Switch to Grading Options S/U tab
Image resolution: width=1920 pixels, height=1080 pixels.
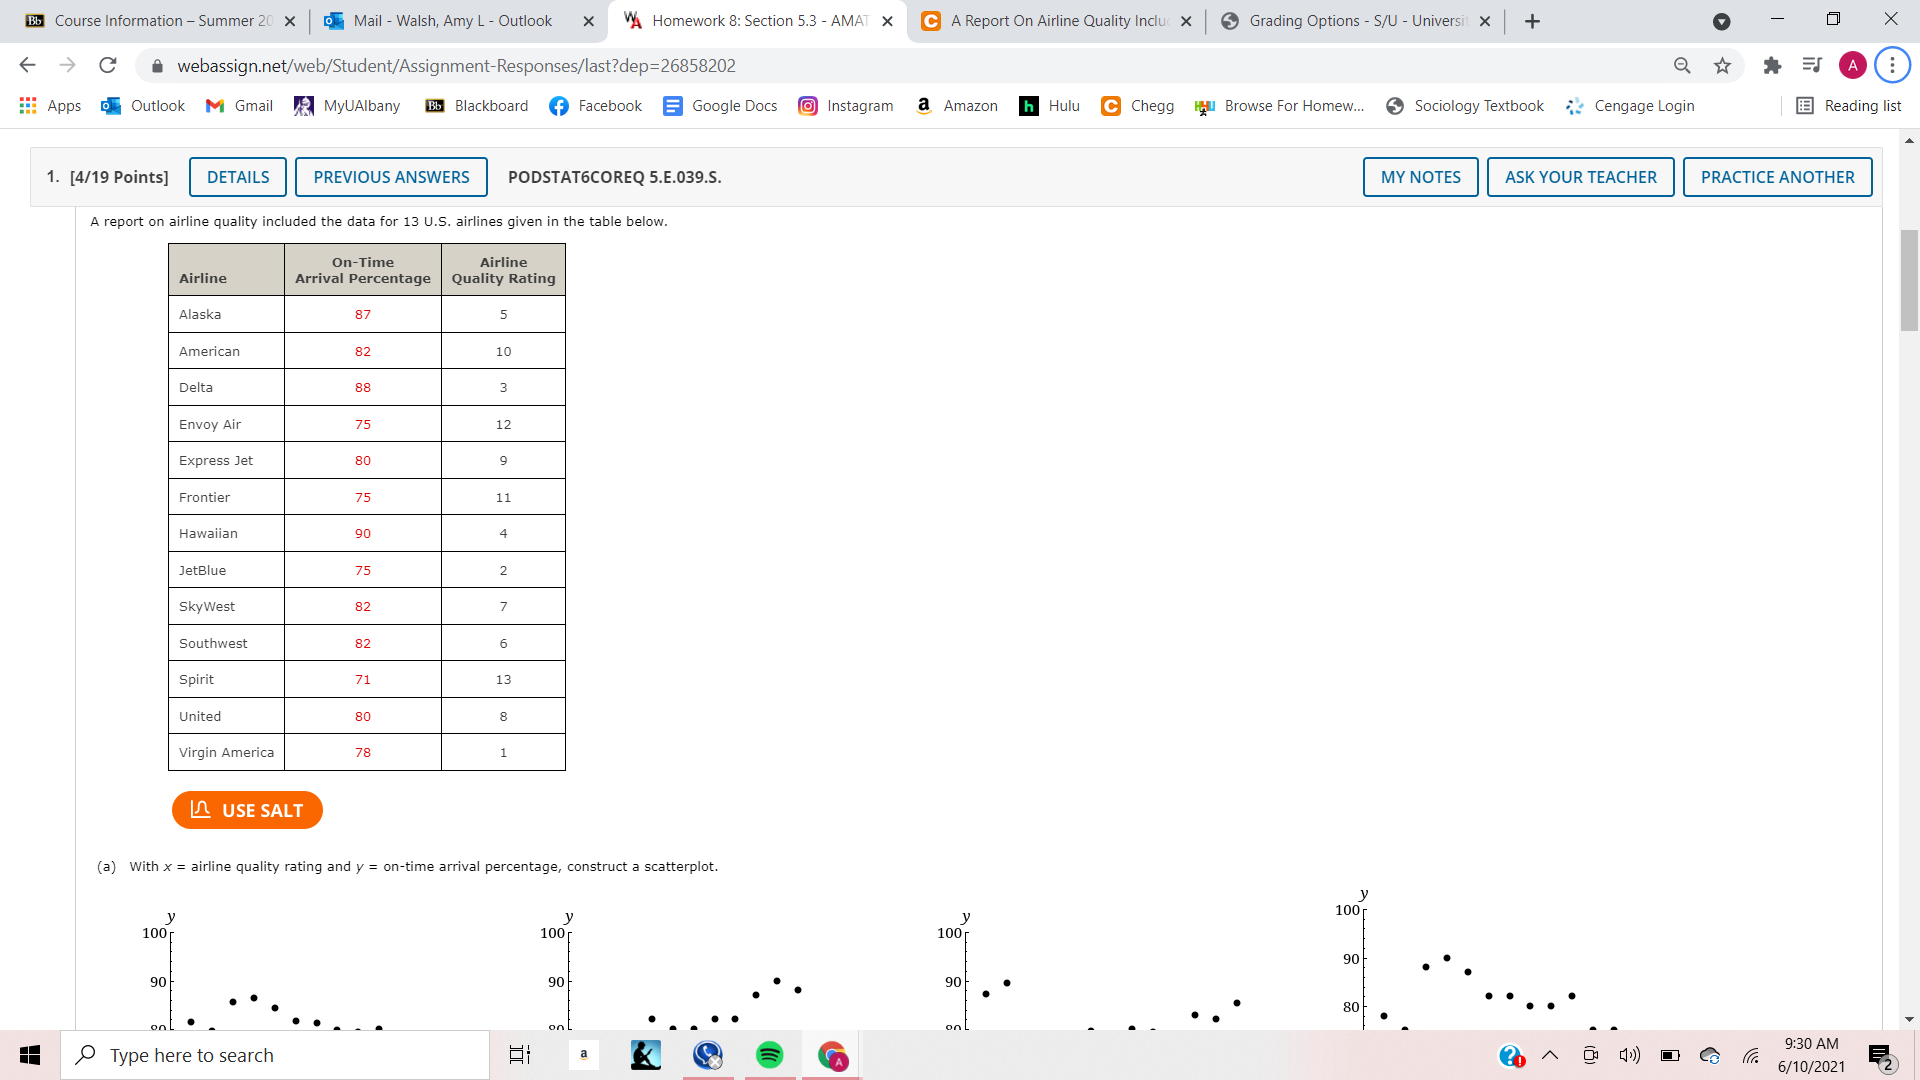point(1355,21)
